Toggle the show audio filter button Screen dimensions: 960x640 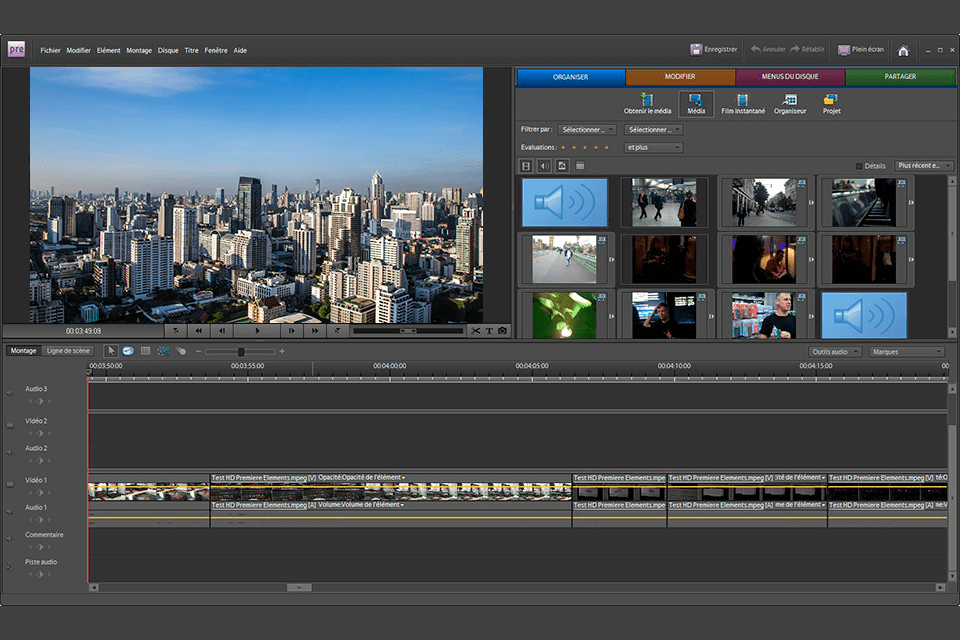544,166
